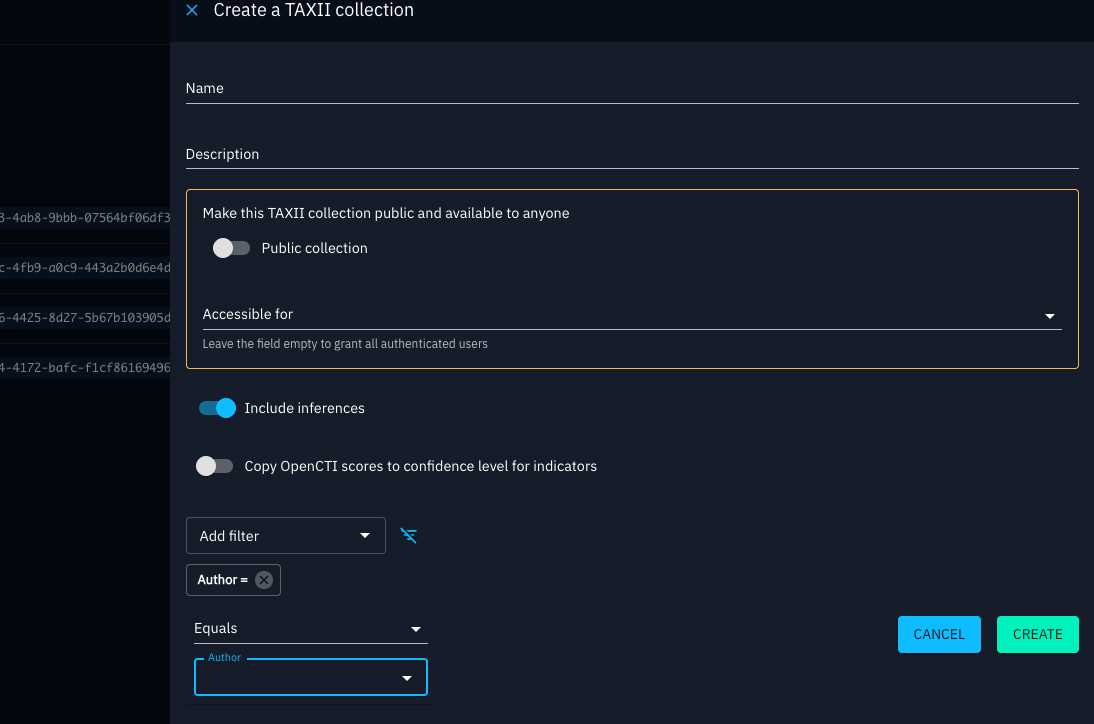Viewport: 1094px width, 724px height.
Task: Click the CANCEL button
Action: tap(938, 634)
